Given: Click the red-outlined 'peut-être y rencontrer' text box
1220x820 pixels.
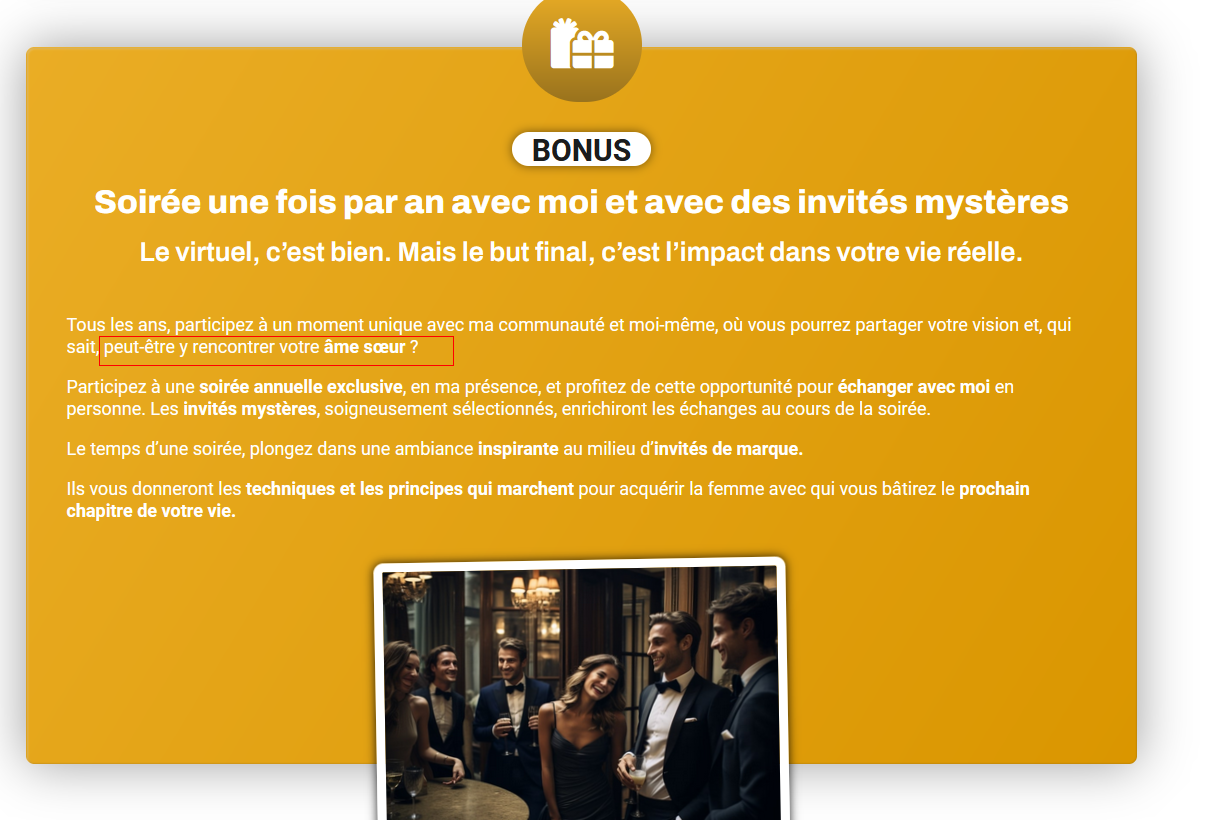Looking at the screenshot, I should click(277, 351).
